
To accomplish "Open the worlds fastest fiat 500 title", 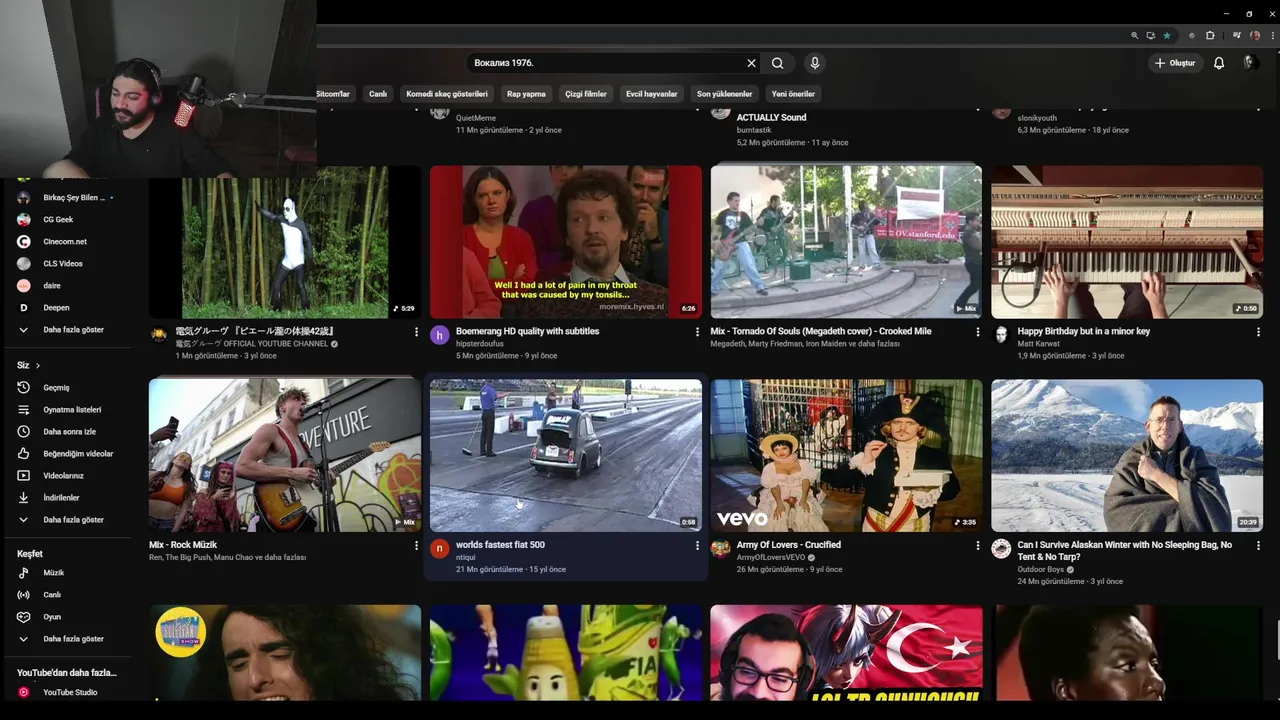I will [500, 545].
